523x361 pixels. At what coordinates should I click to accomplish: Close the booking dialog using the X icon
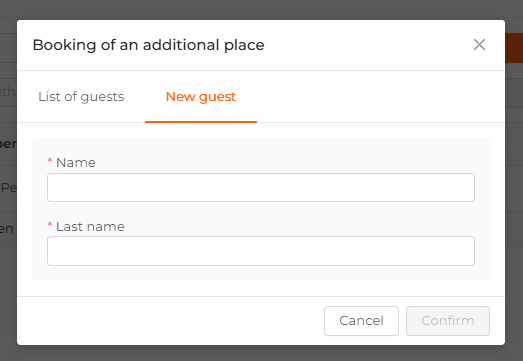coord(479,44)
